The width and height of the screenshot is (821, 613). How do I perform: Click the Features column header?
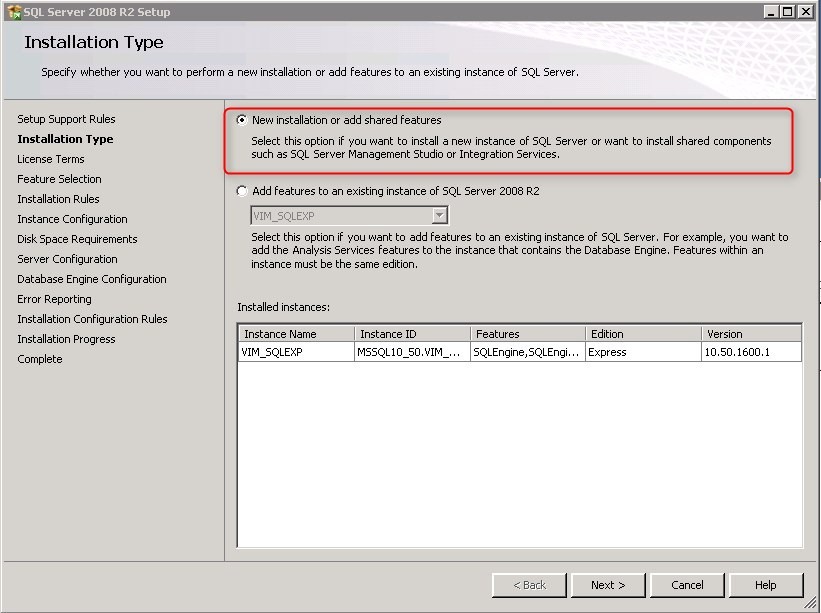[528, 333]
